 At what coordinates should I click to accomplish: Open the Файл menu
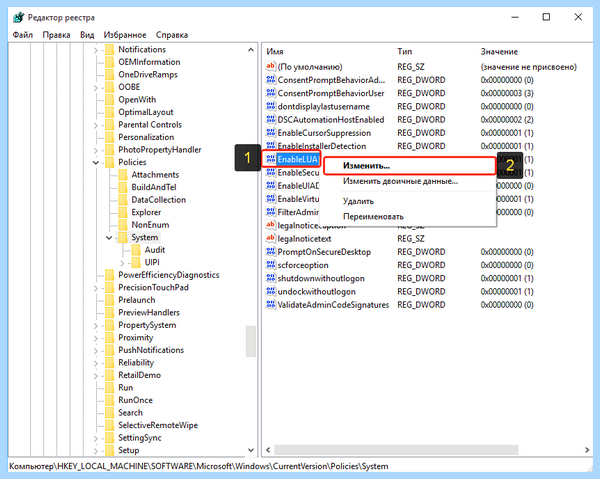pyautogui.click(x=23, y=35)
